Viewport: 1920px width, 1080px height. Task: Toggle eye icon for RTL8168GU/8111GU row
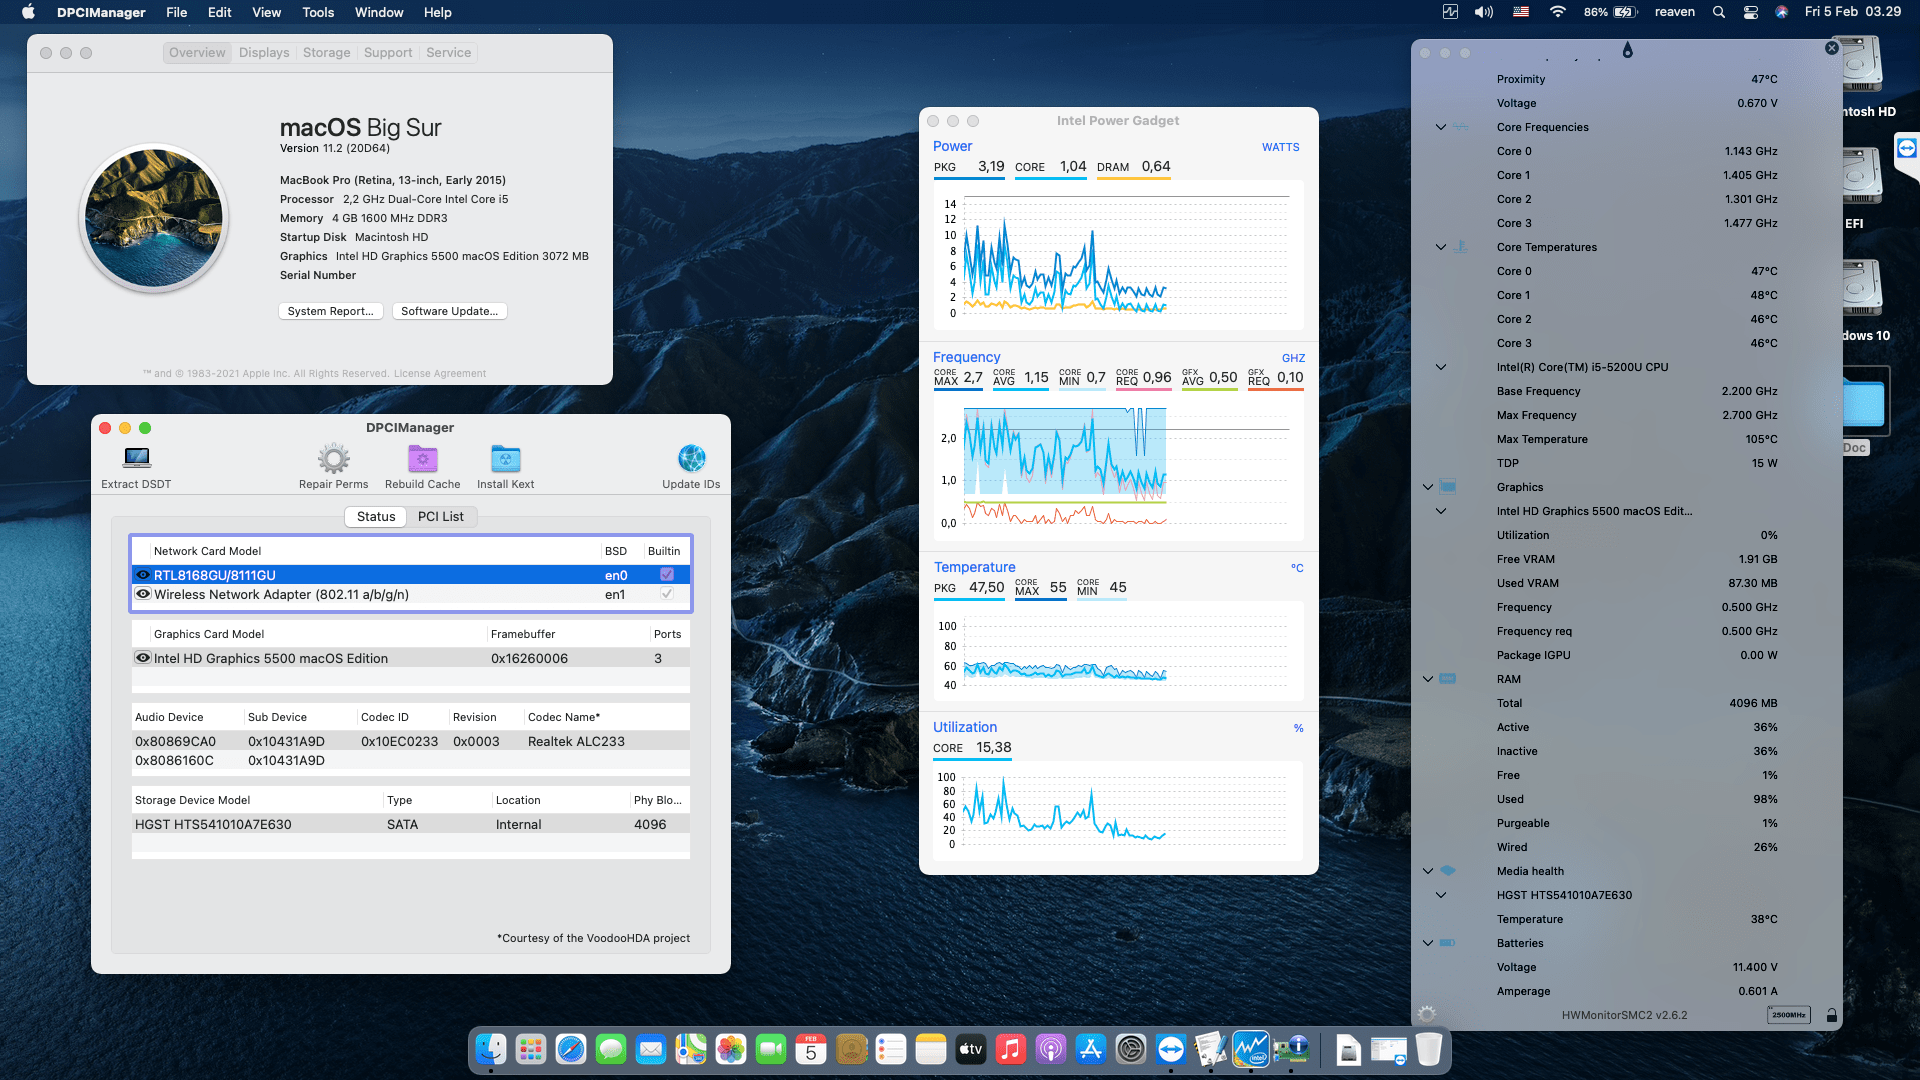point(143,575)
